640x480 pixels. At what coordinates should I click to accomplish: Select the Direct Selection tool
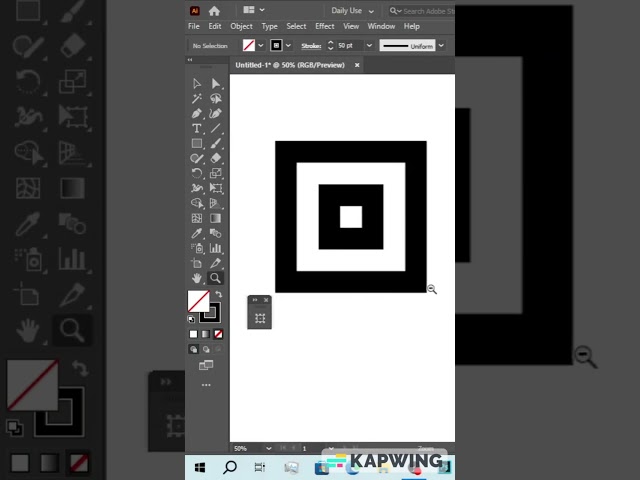tap(216, 84)
